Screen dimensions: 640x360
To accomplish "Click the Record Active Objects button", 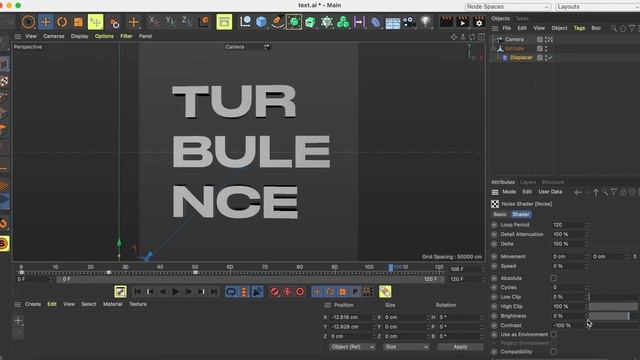I will [275, 292].
